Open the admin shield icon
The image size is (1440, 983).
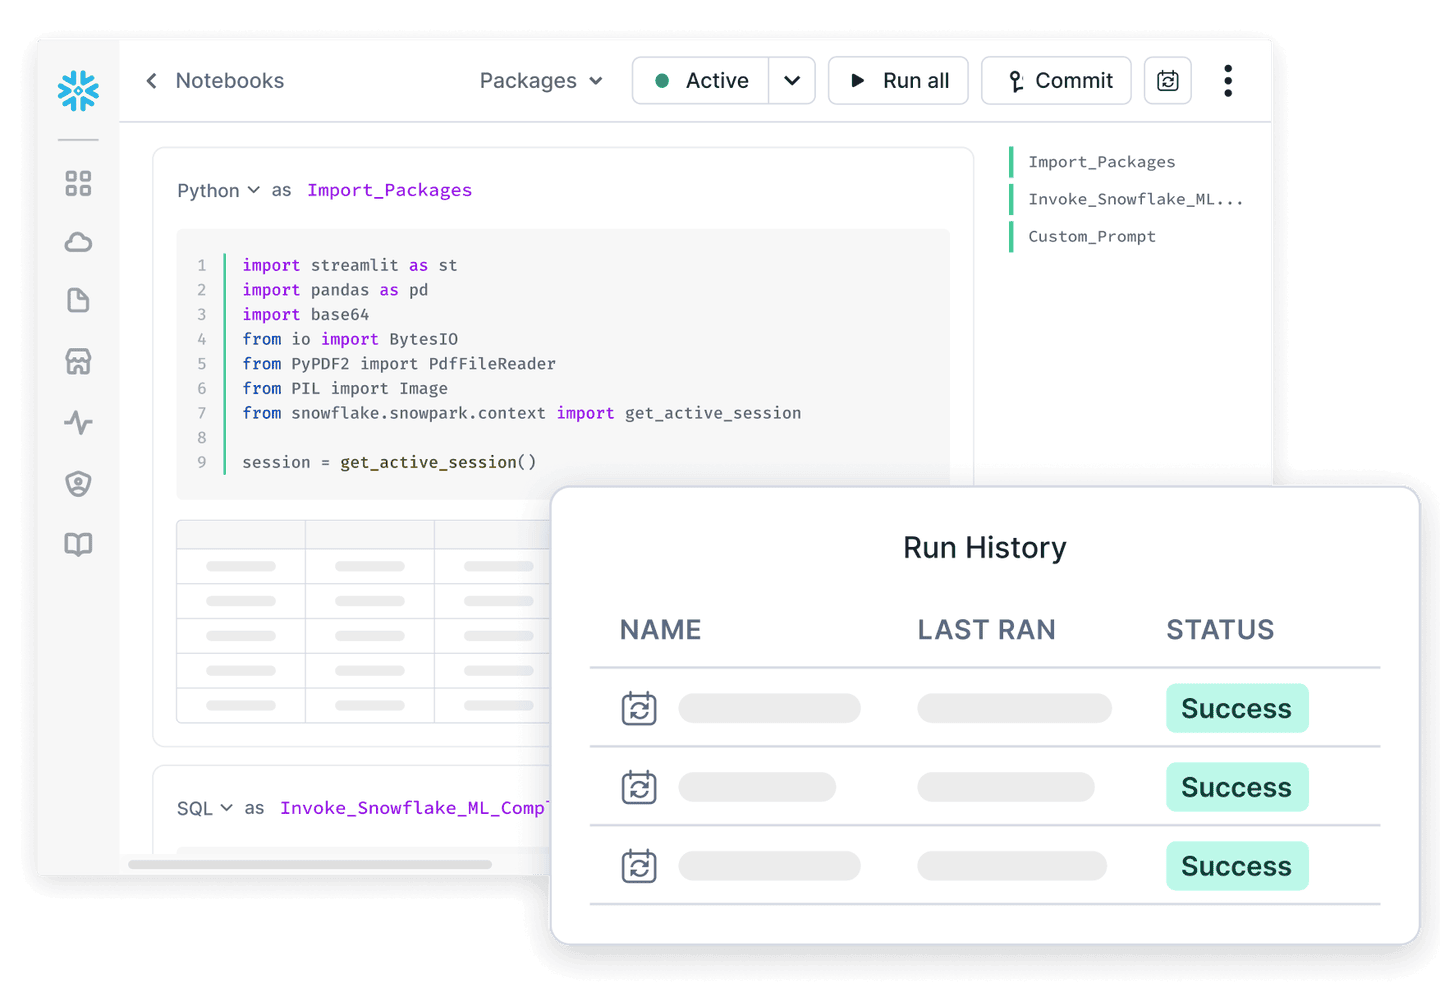coord(78,484)
